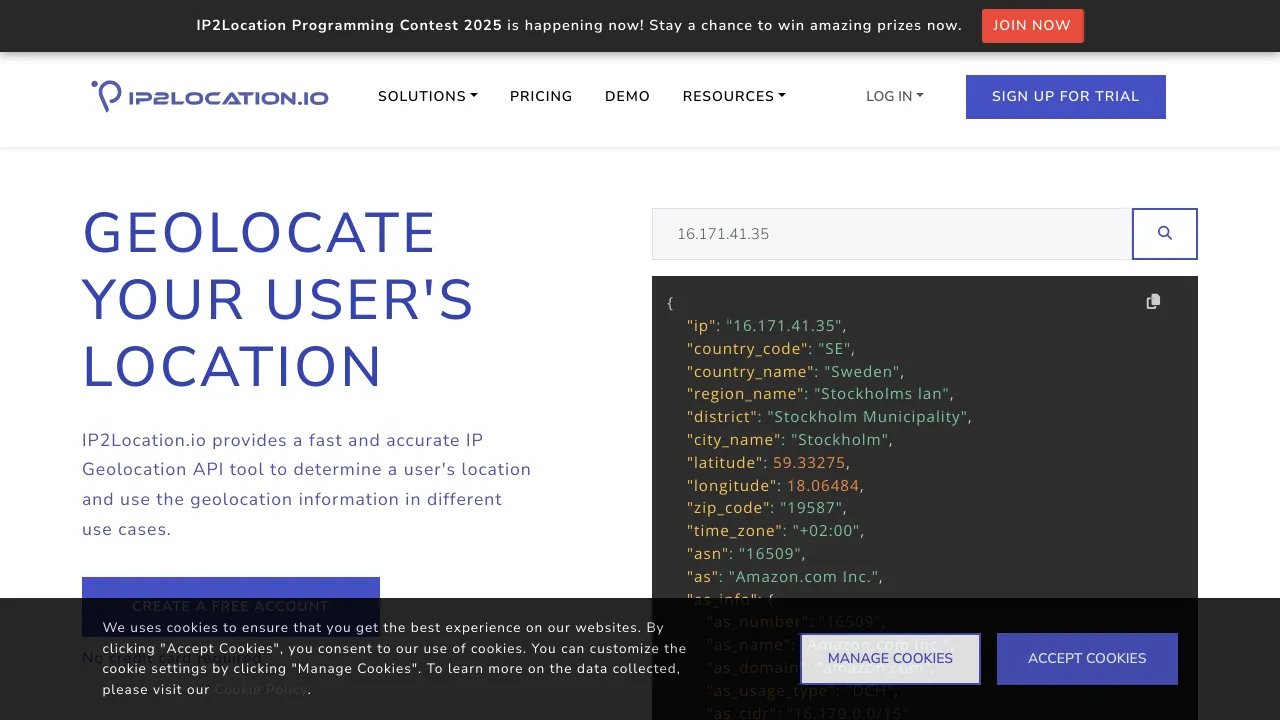Image resolution: width=1280 pixels, height=720 pixels.
Task: Copy the JSON result with the copy icon
Action: point(1153,301)
